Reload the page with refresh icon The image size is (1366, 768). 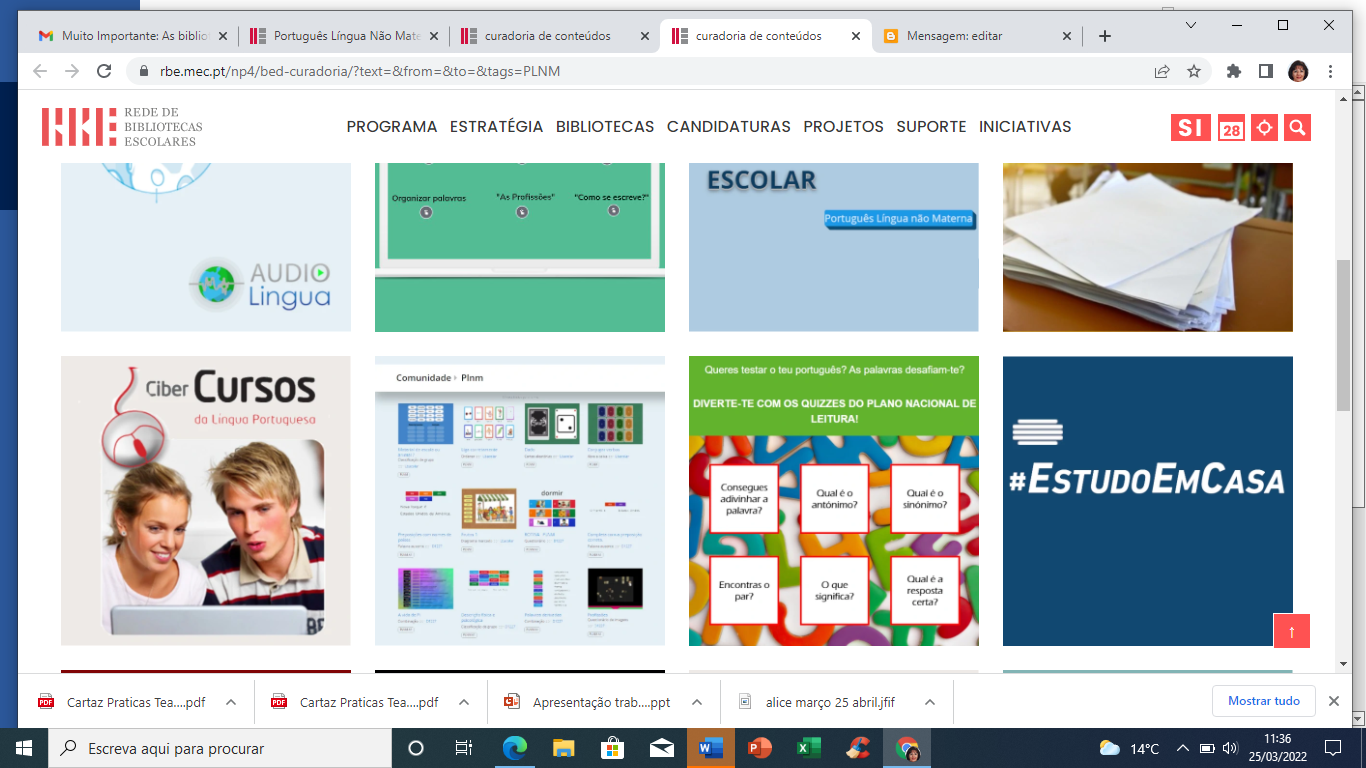pos(103,71)
